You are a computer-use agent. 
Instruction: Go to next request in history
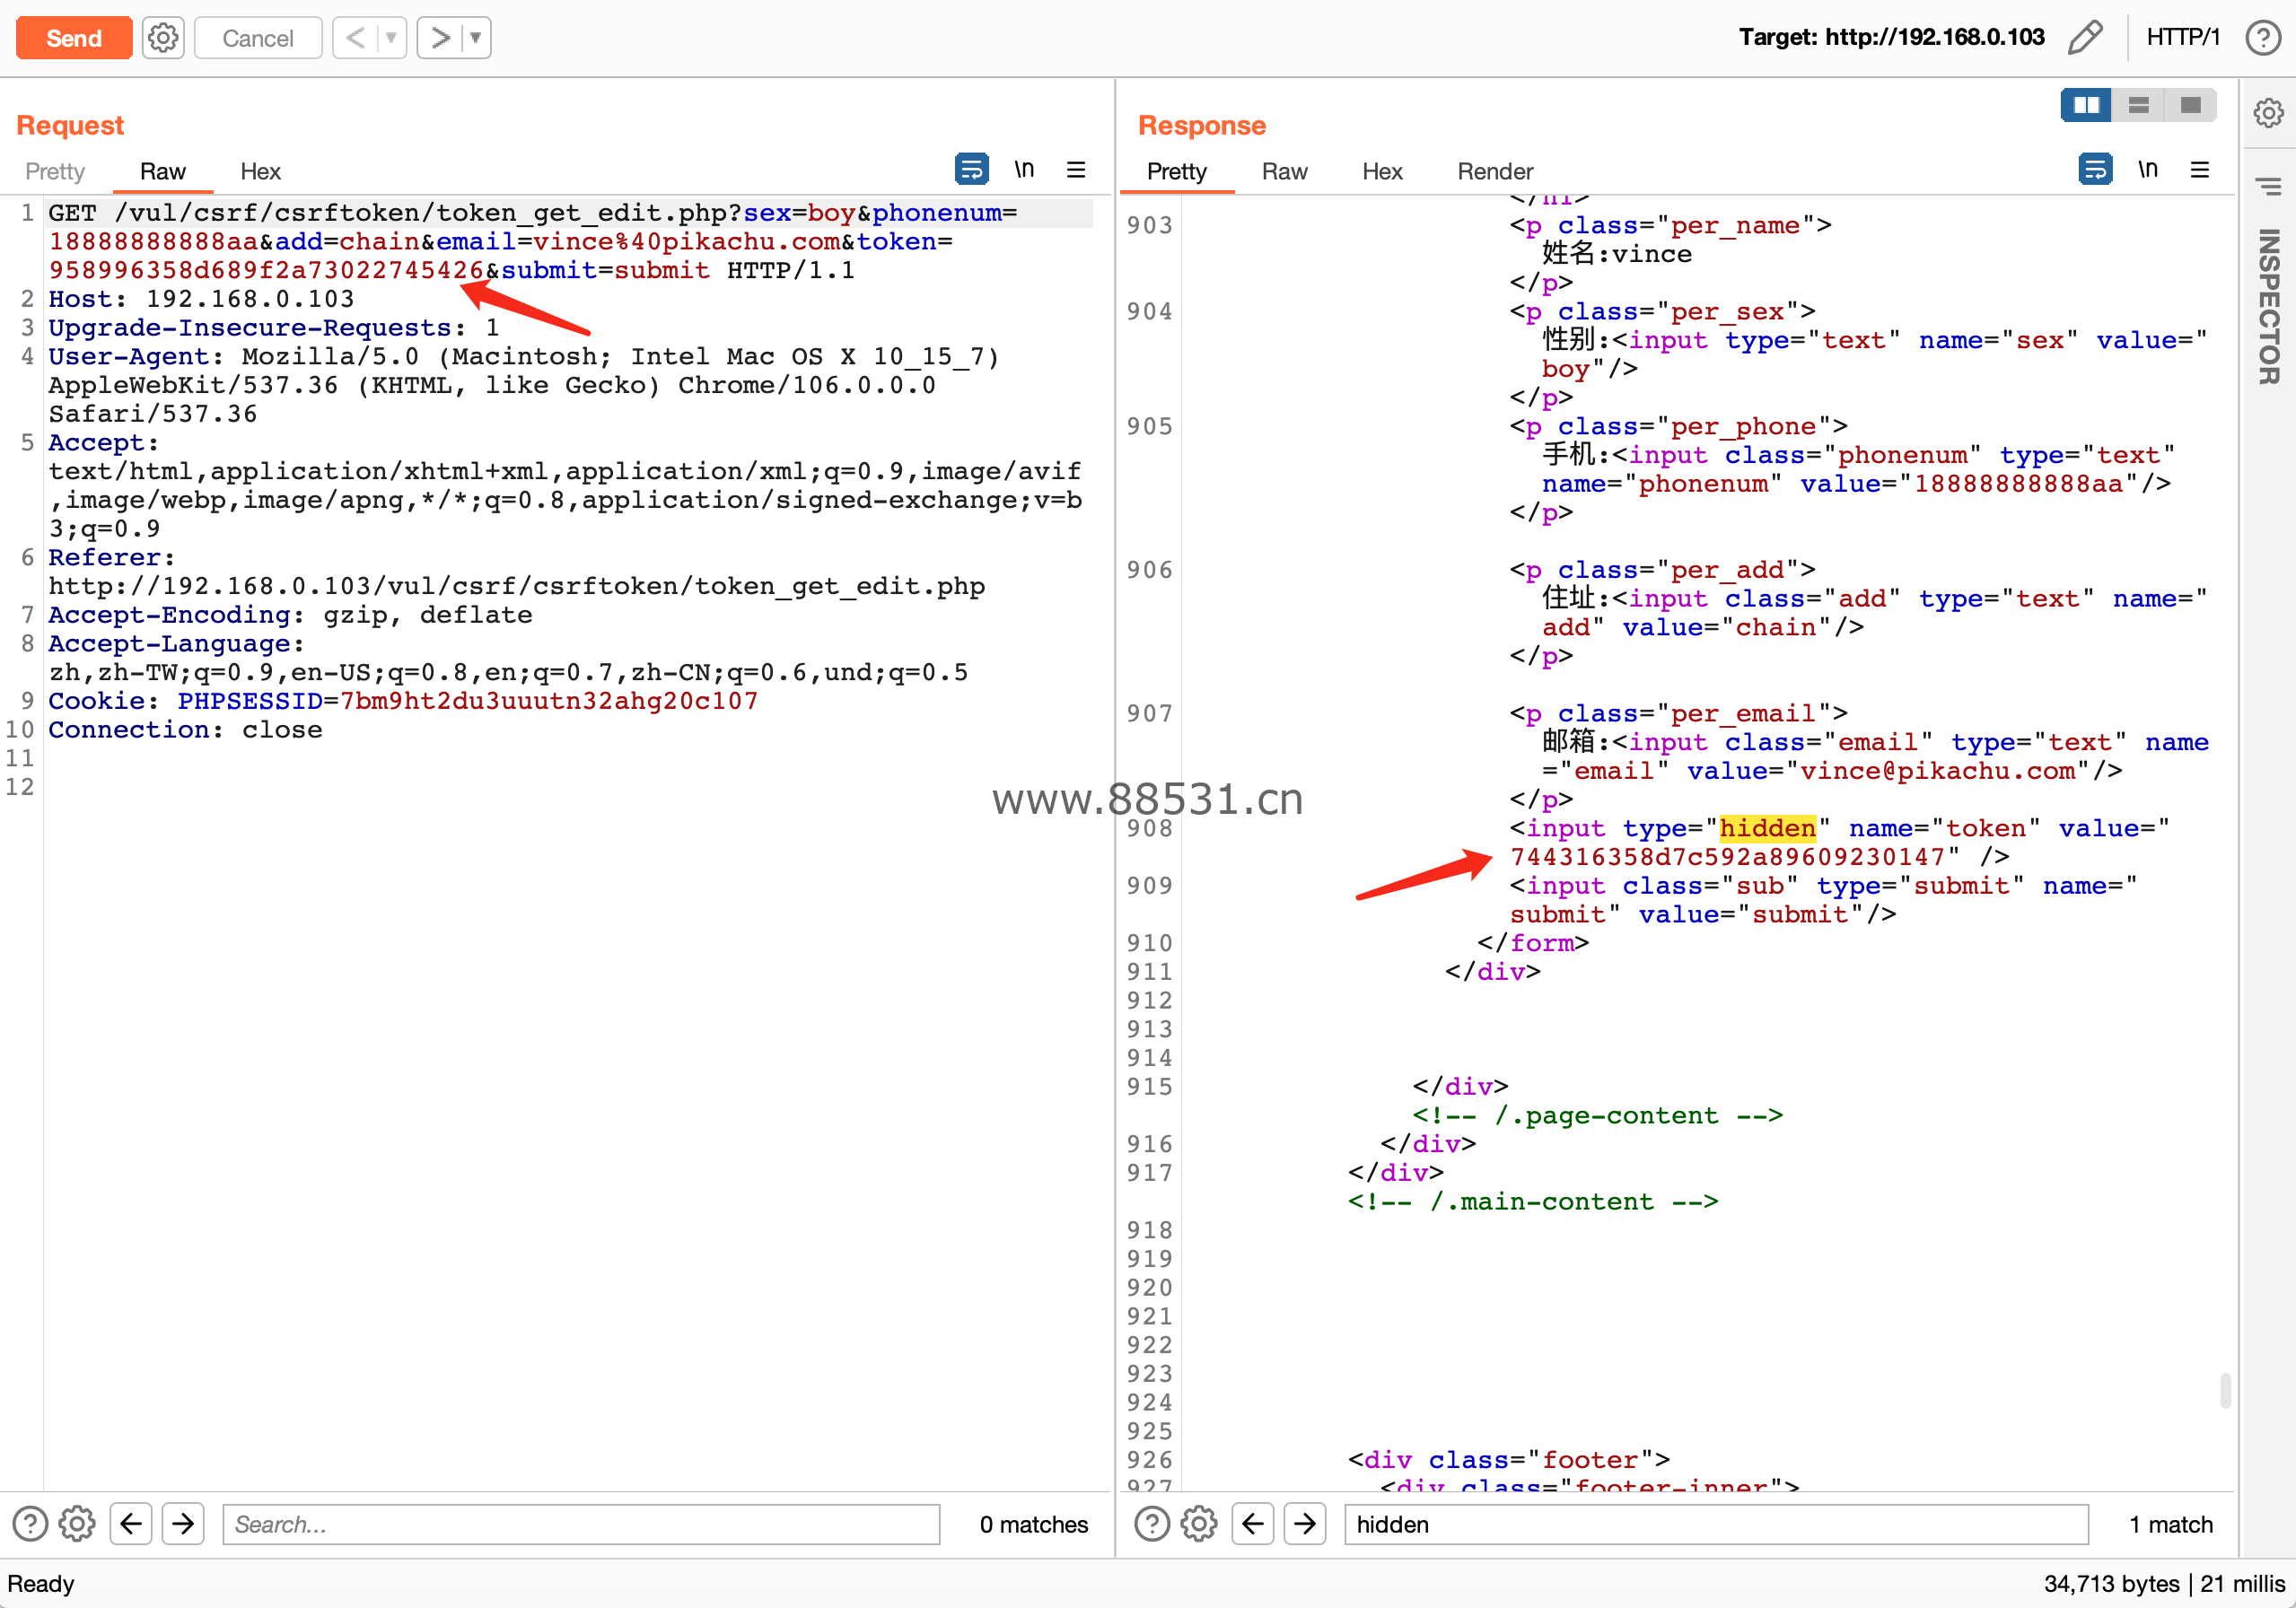click(x=440, y=38)
